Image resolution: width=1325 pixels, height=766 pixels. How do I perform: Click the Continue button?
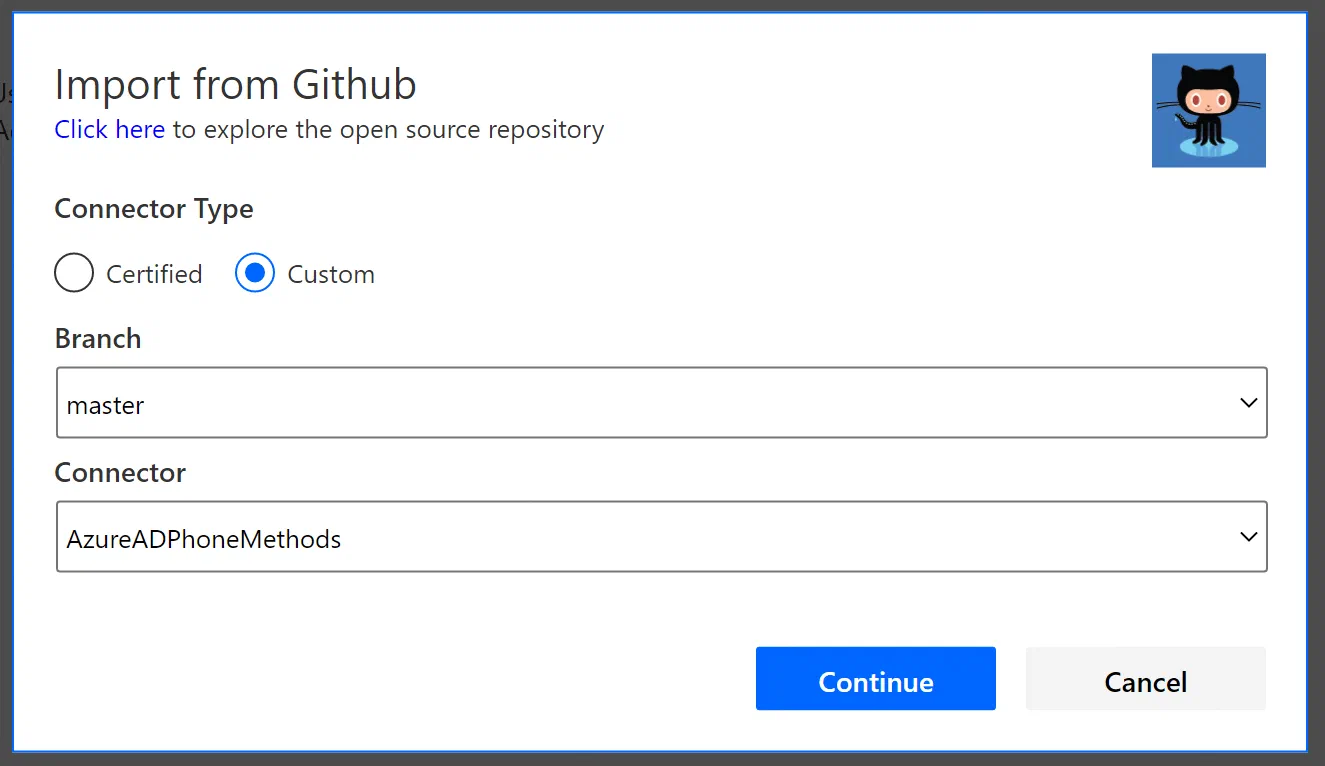pos(876,679)
